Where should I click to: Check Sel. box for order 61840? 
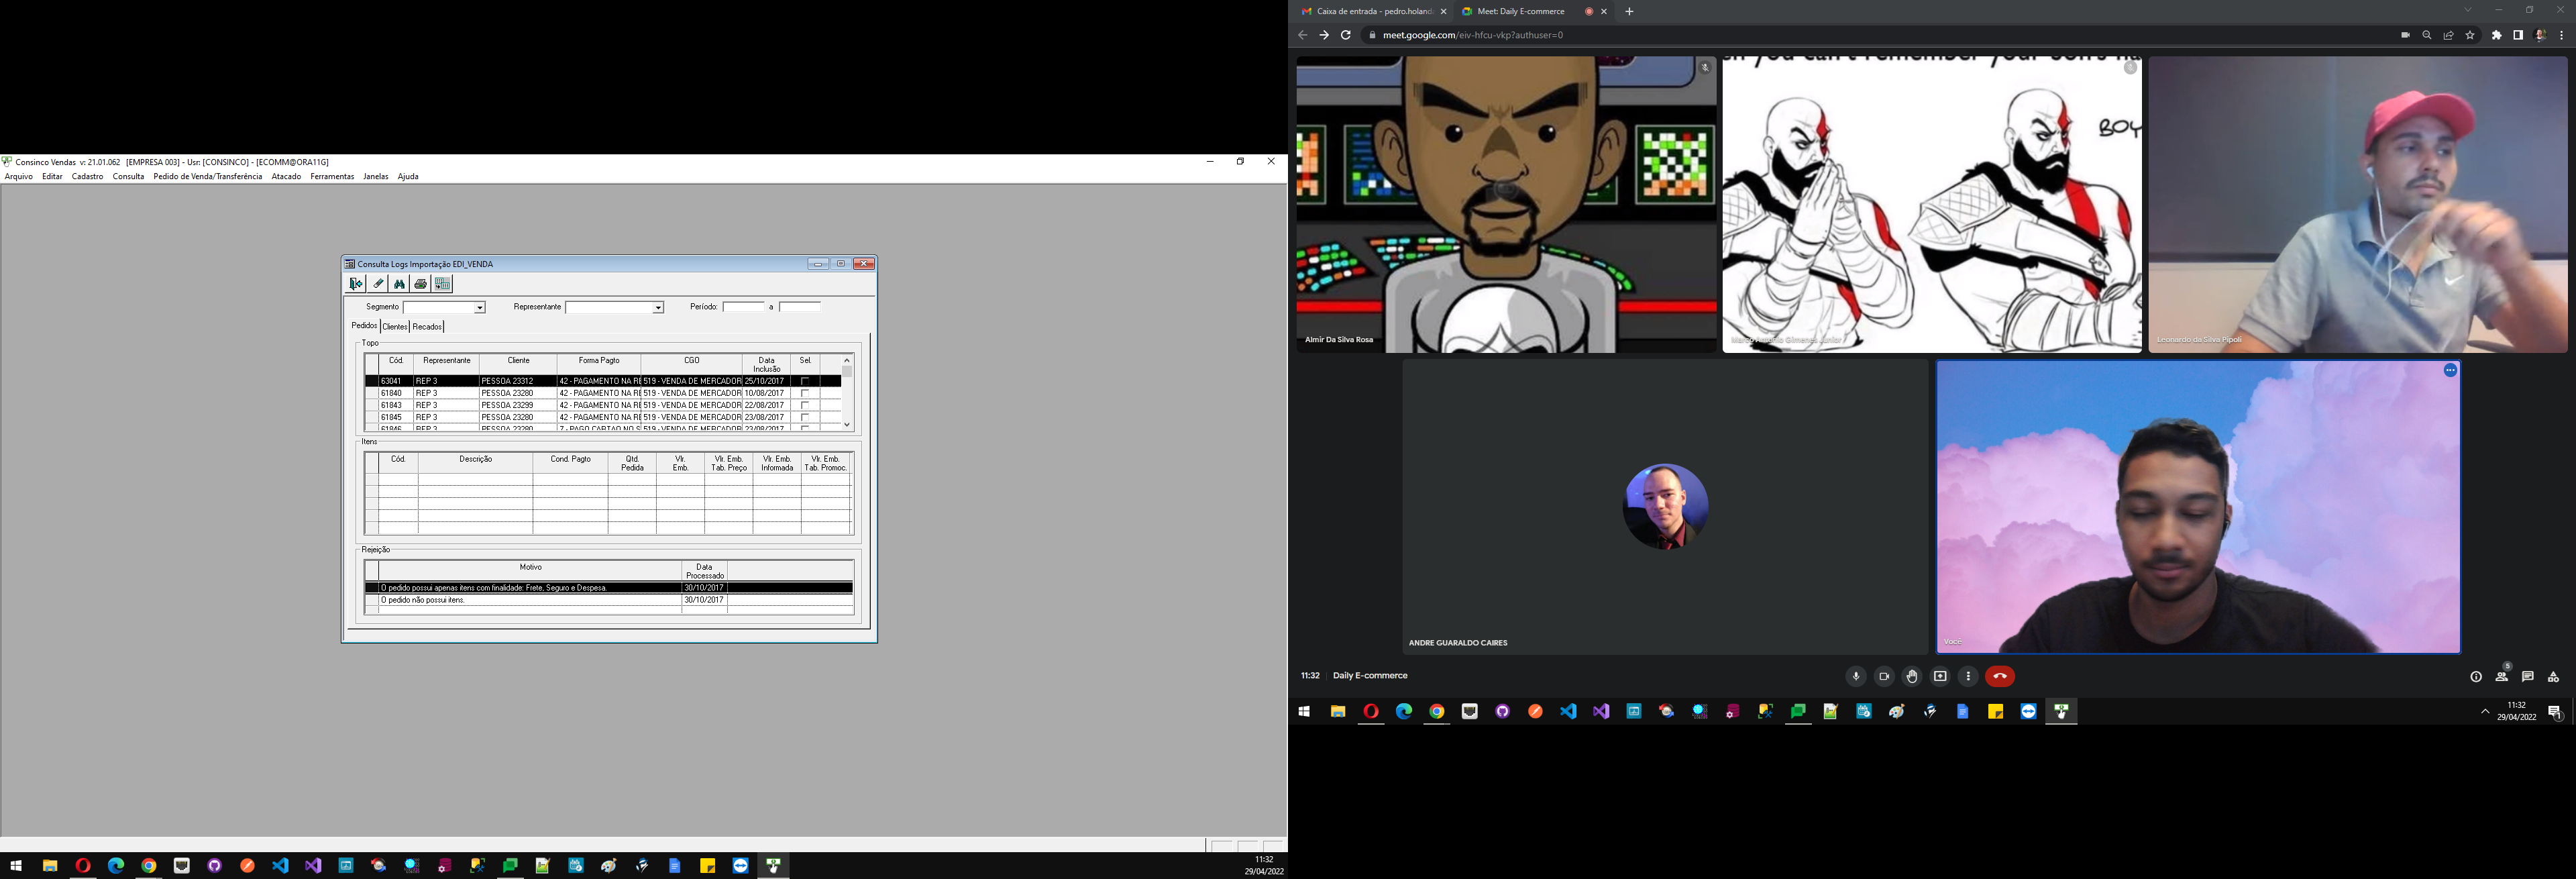[805, 393]
